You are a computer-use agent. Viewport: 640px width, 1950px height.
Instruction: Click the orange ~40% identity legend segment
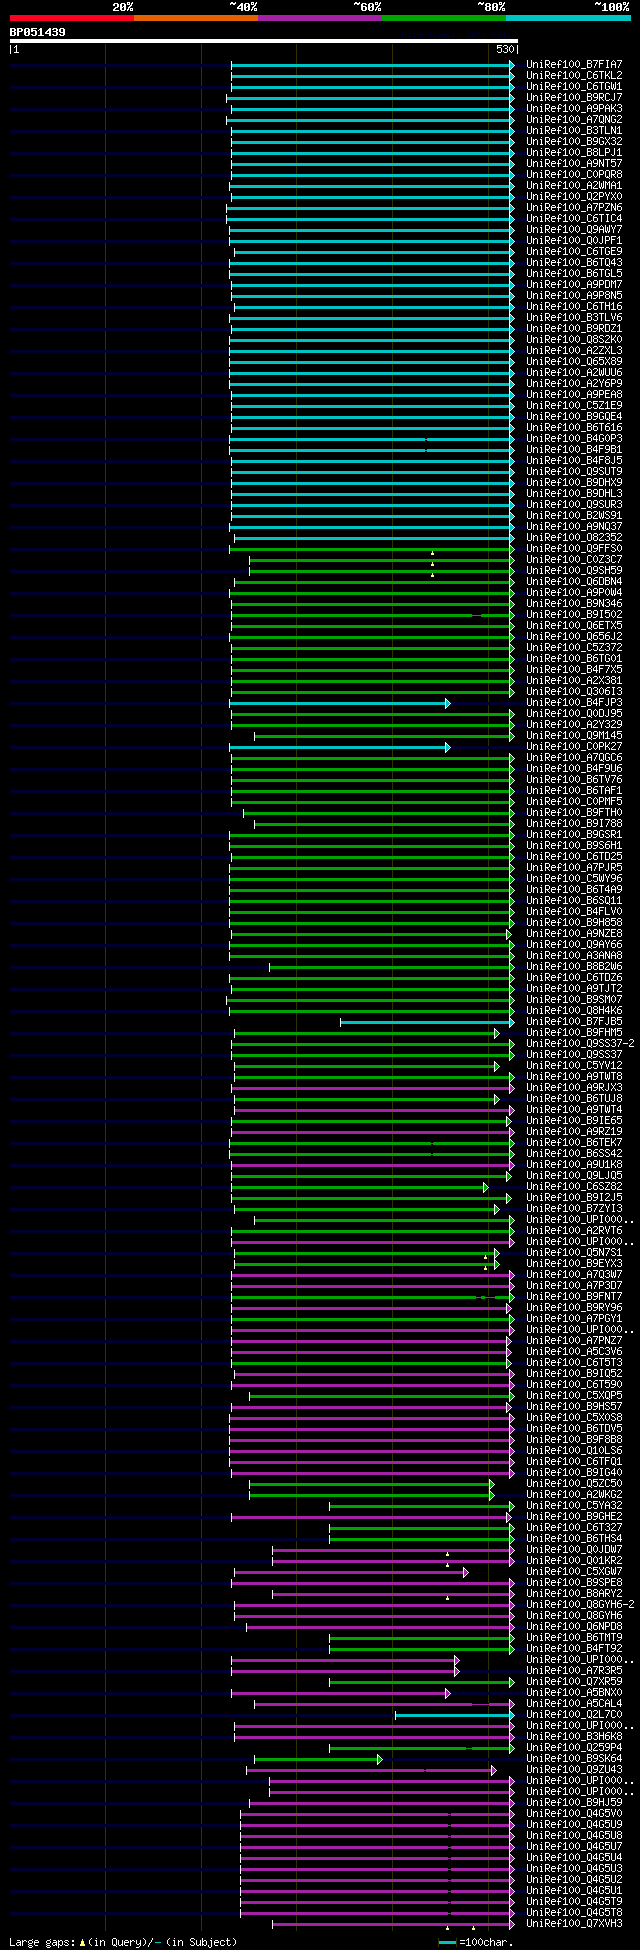195,18
